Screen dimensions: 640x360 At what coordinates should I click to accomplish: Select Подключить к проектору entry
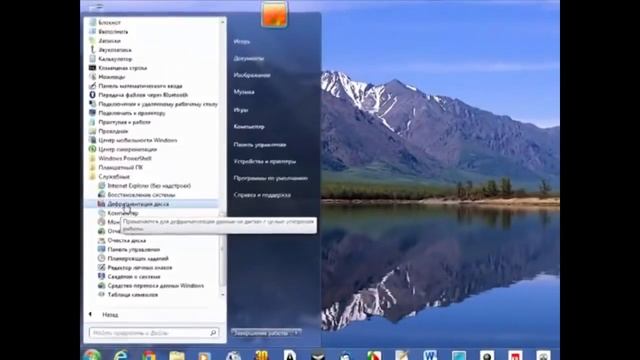132,113
